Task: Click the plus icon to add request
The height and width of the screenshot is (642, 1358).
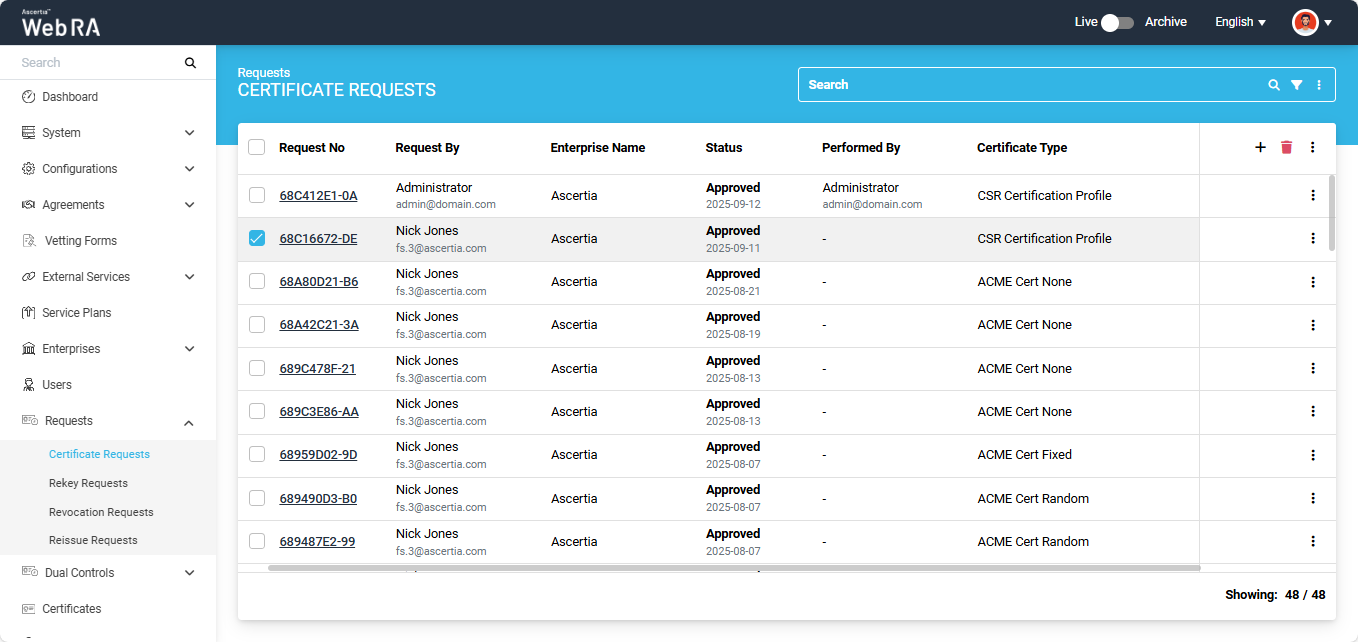Action: 1260,148
